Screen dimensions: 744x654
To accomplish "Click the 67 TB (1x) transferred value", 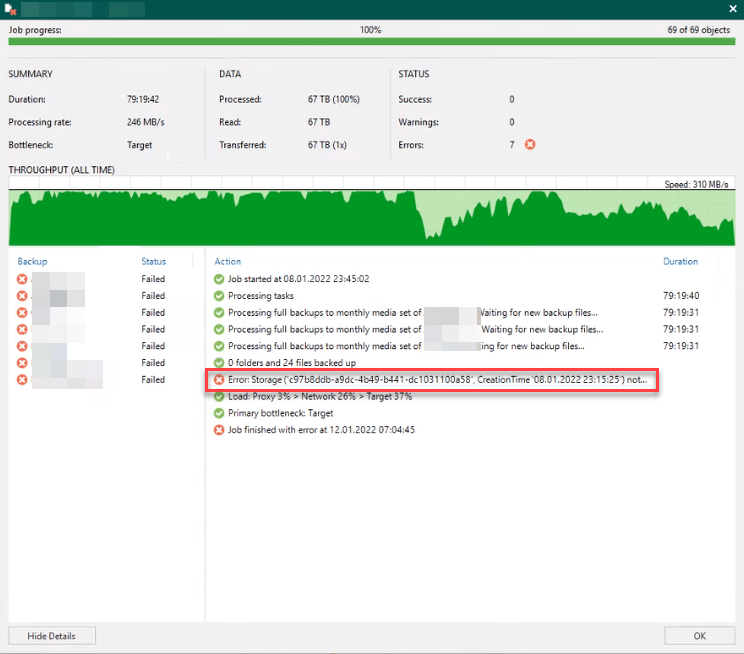I will 327,145.
